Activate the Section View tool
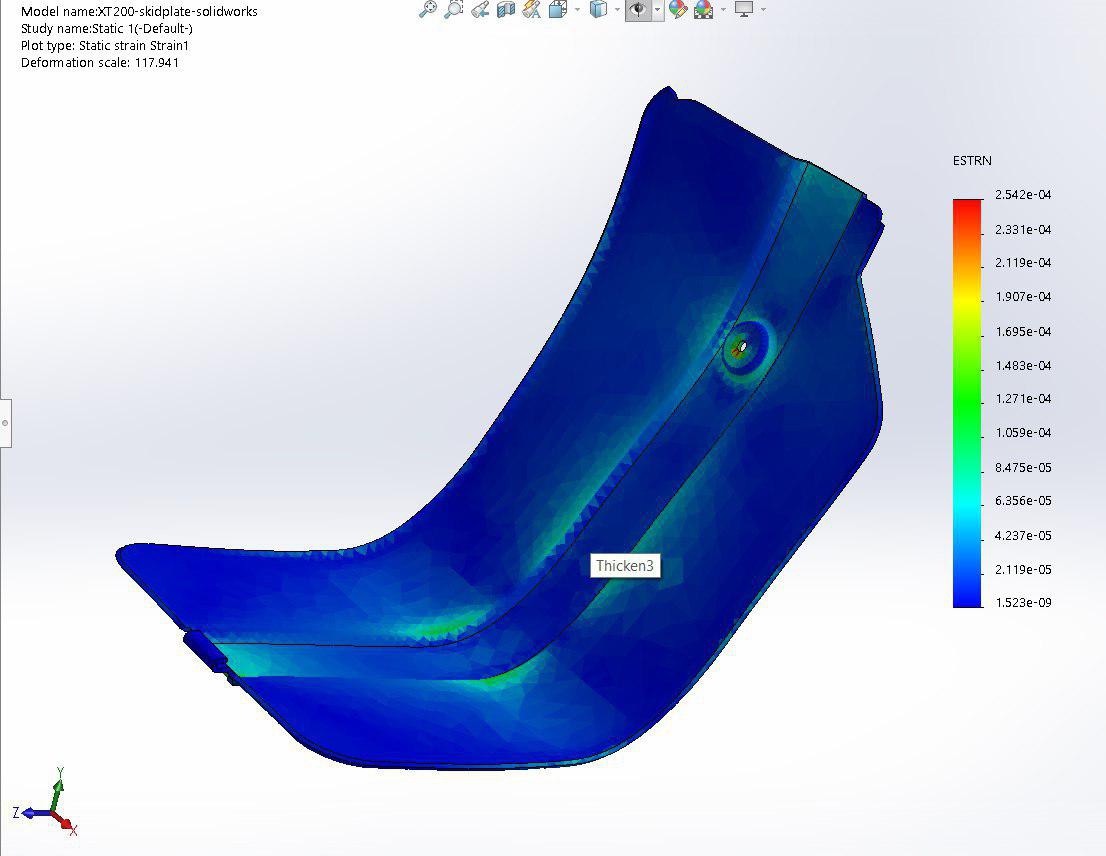The height and width of the screenshot is (856, 1106). (x=506, y=9)
